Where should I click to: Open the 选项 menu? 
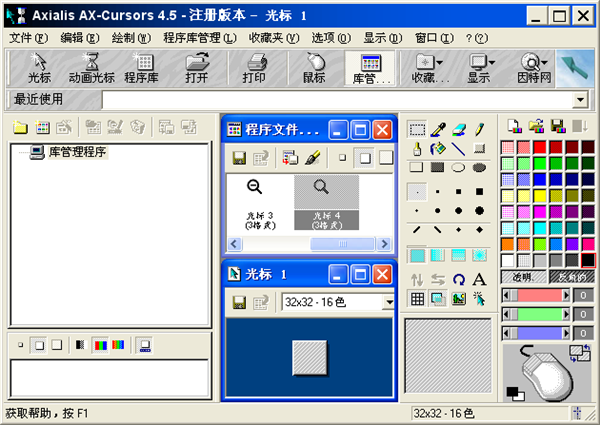[331, 38]
